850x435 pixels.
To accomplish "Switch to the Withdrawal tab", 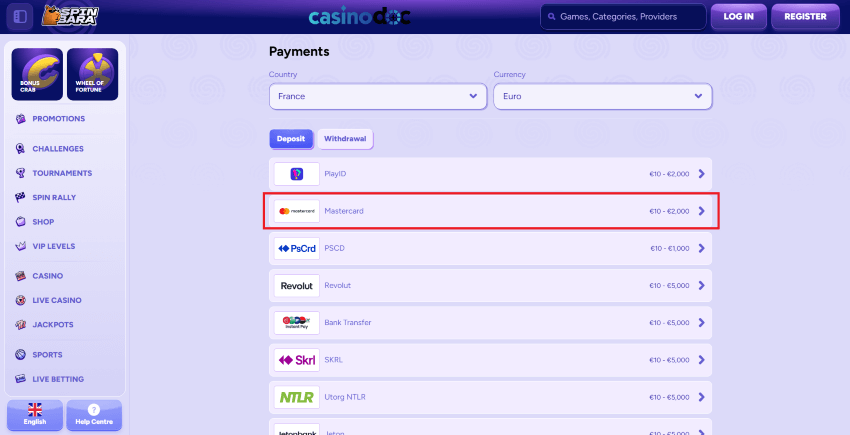I will pos(345,139).
